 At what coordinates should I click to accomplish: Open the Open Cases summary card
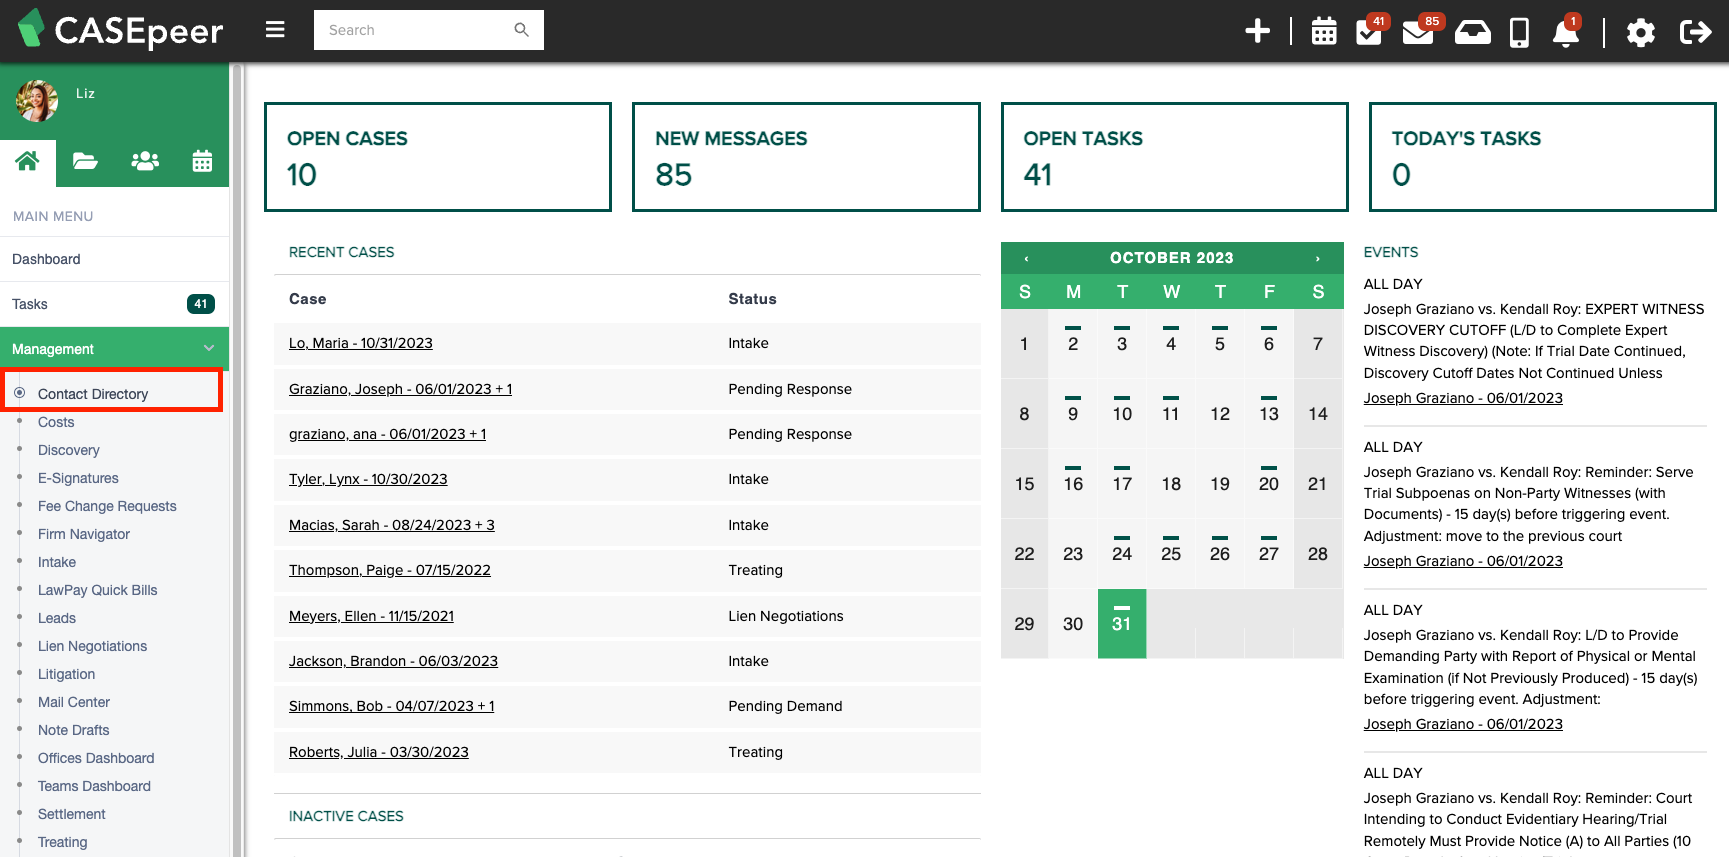pos(438,157)
